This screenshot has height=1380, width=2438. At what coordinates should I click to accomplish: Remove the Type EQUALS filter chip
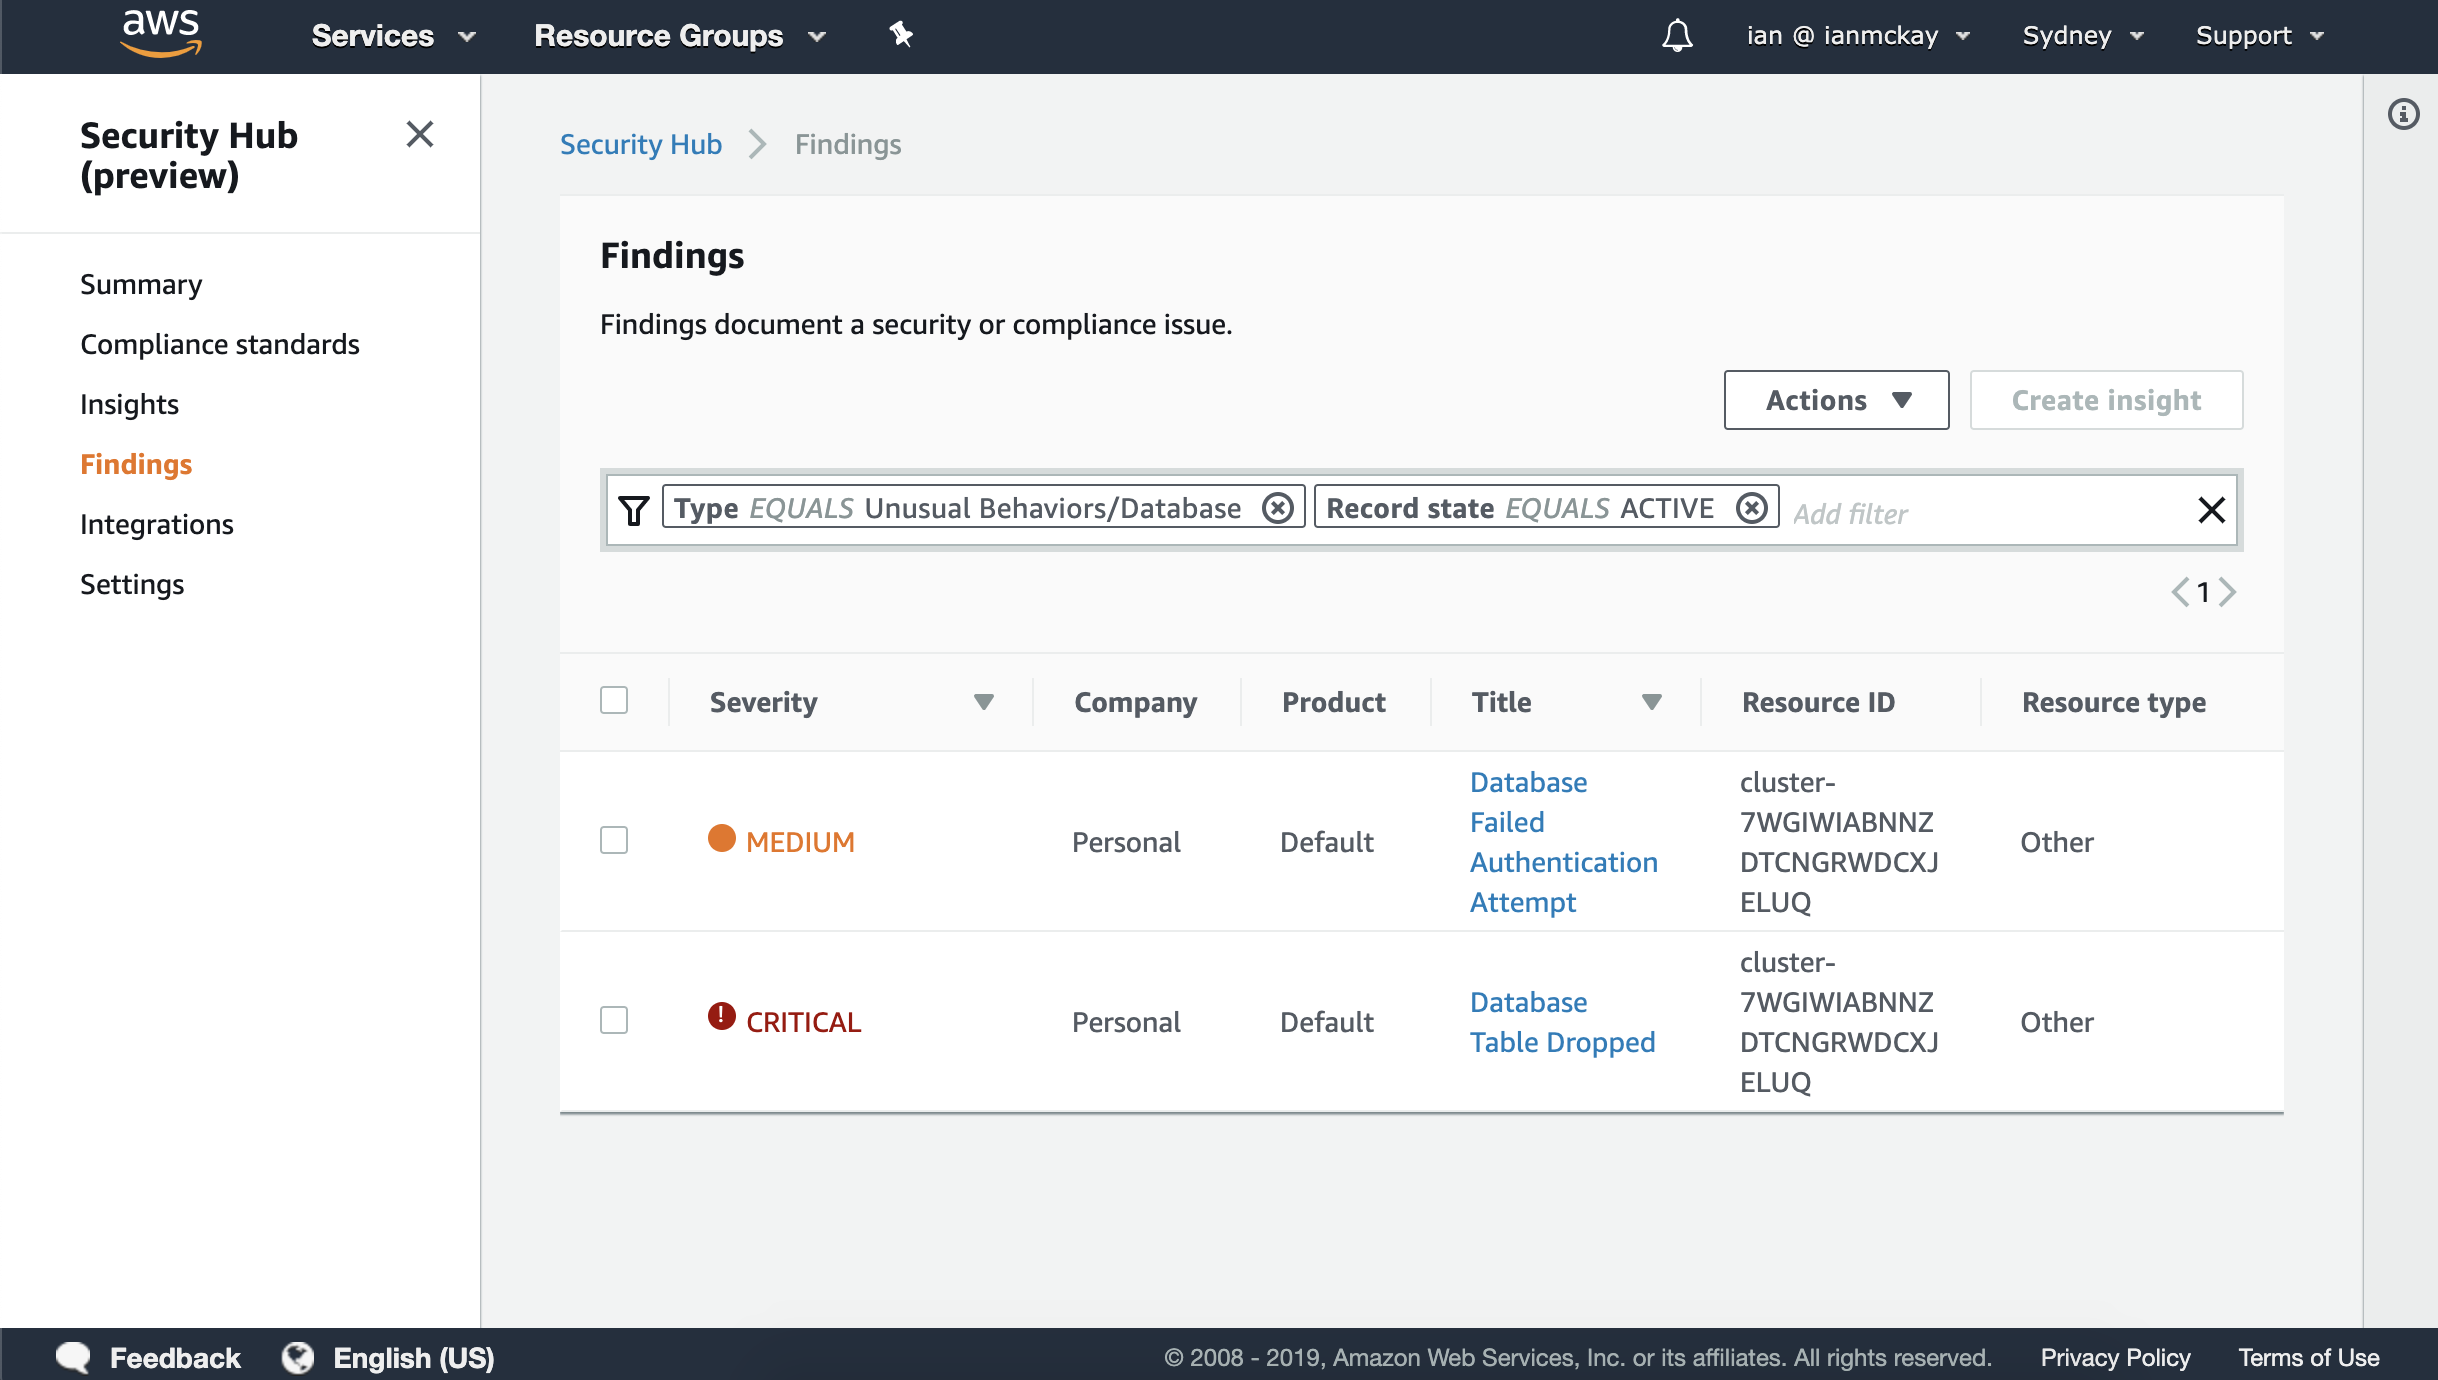[1277, 508]
